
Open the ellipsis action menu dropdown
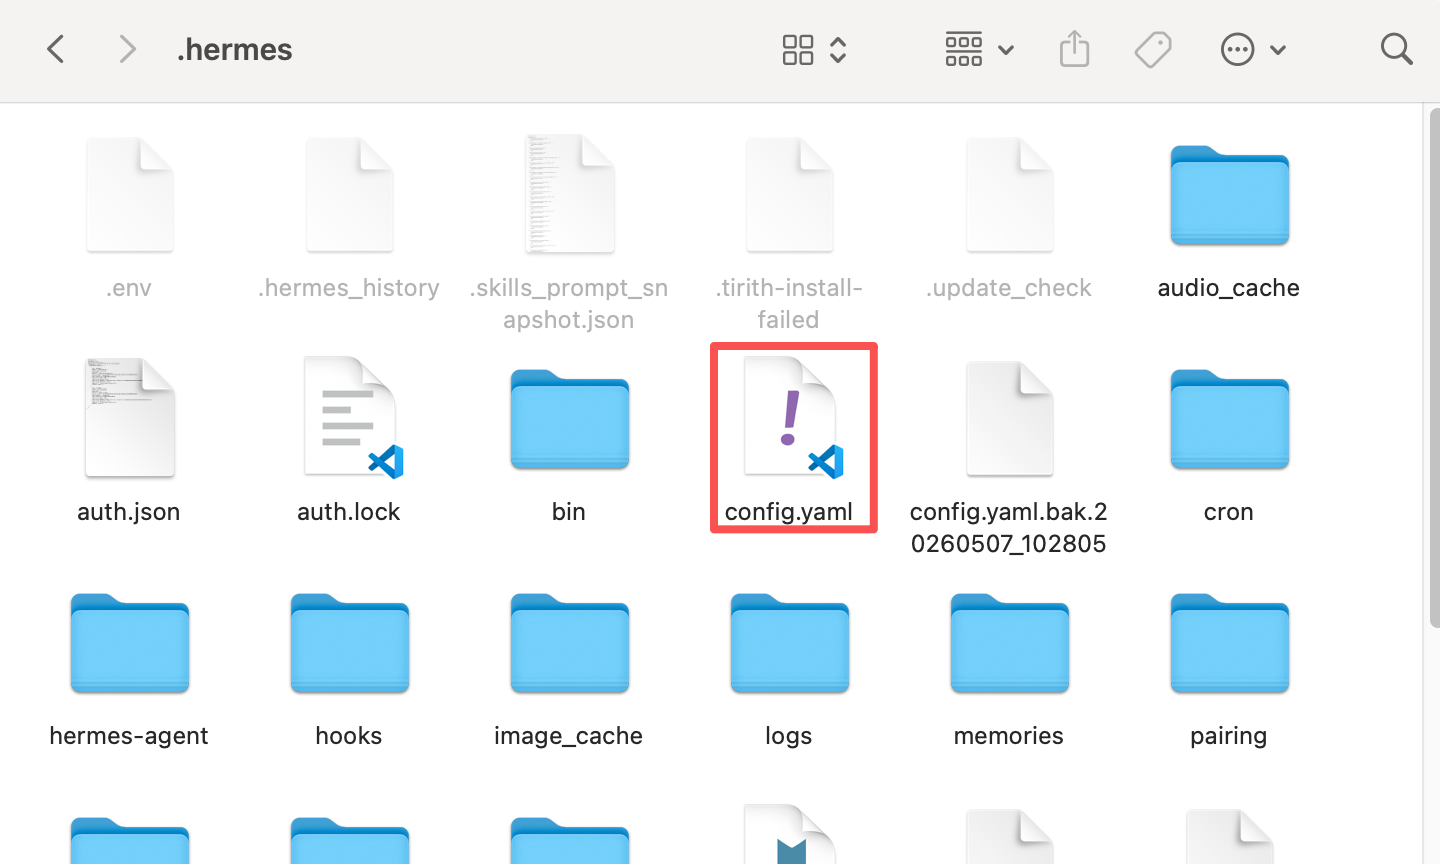[x=1253, y=49]
